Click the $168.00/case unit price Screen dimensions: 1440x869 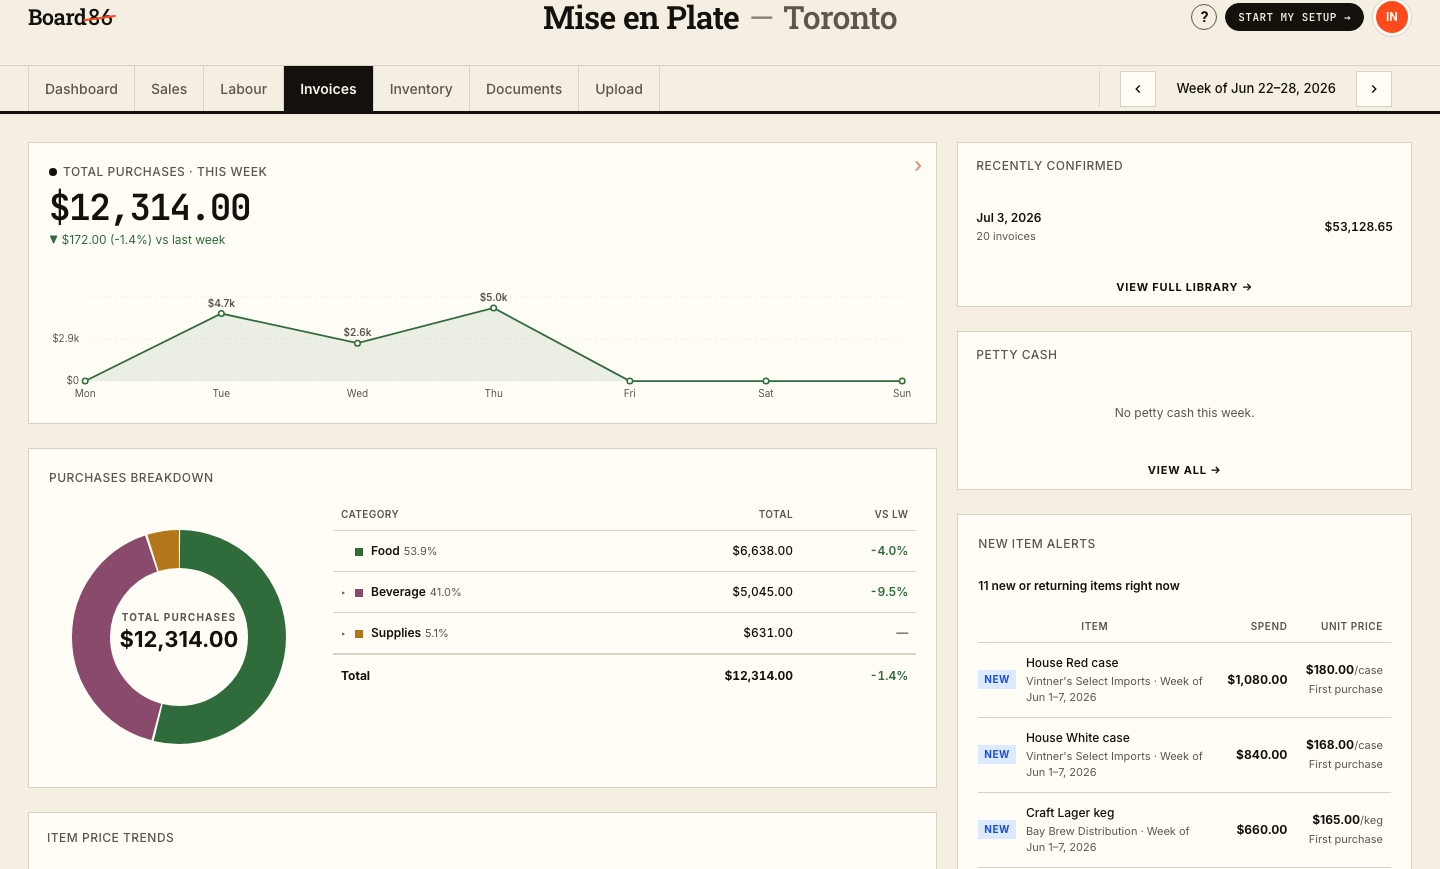1344,745
